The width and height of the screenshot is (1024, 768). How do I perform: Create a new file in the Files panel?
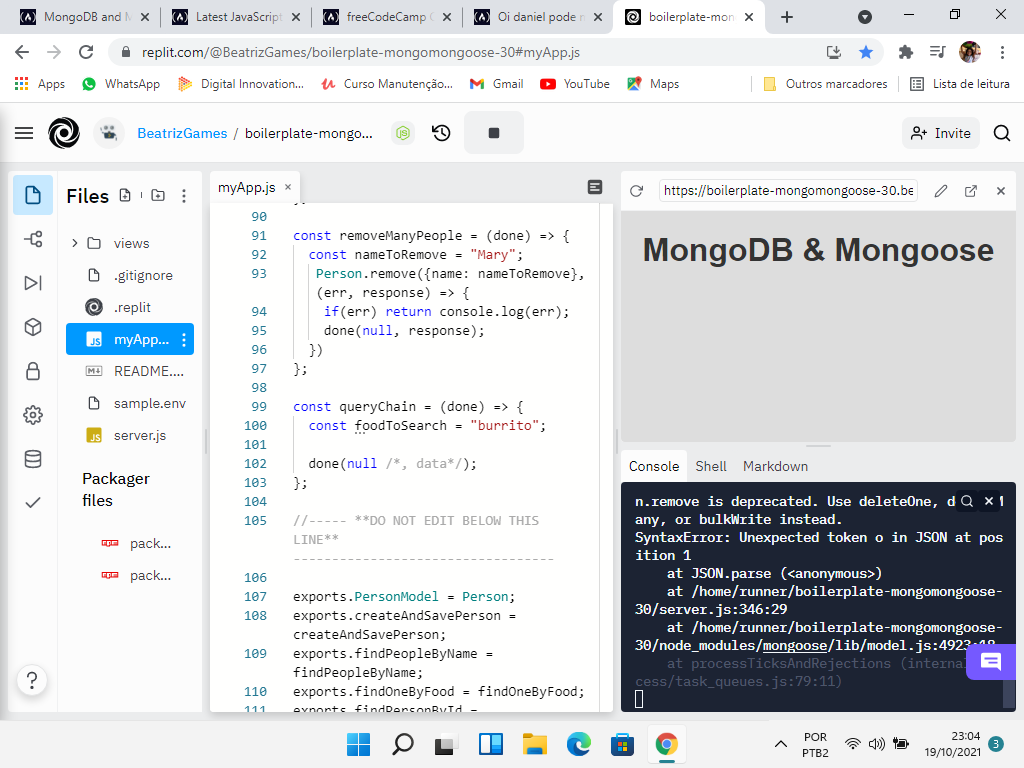pyautogui.click(x=124, y=196)
